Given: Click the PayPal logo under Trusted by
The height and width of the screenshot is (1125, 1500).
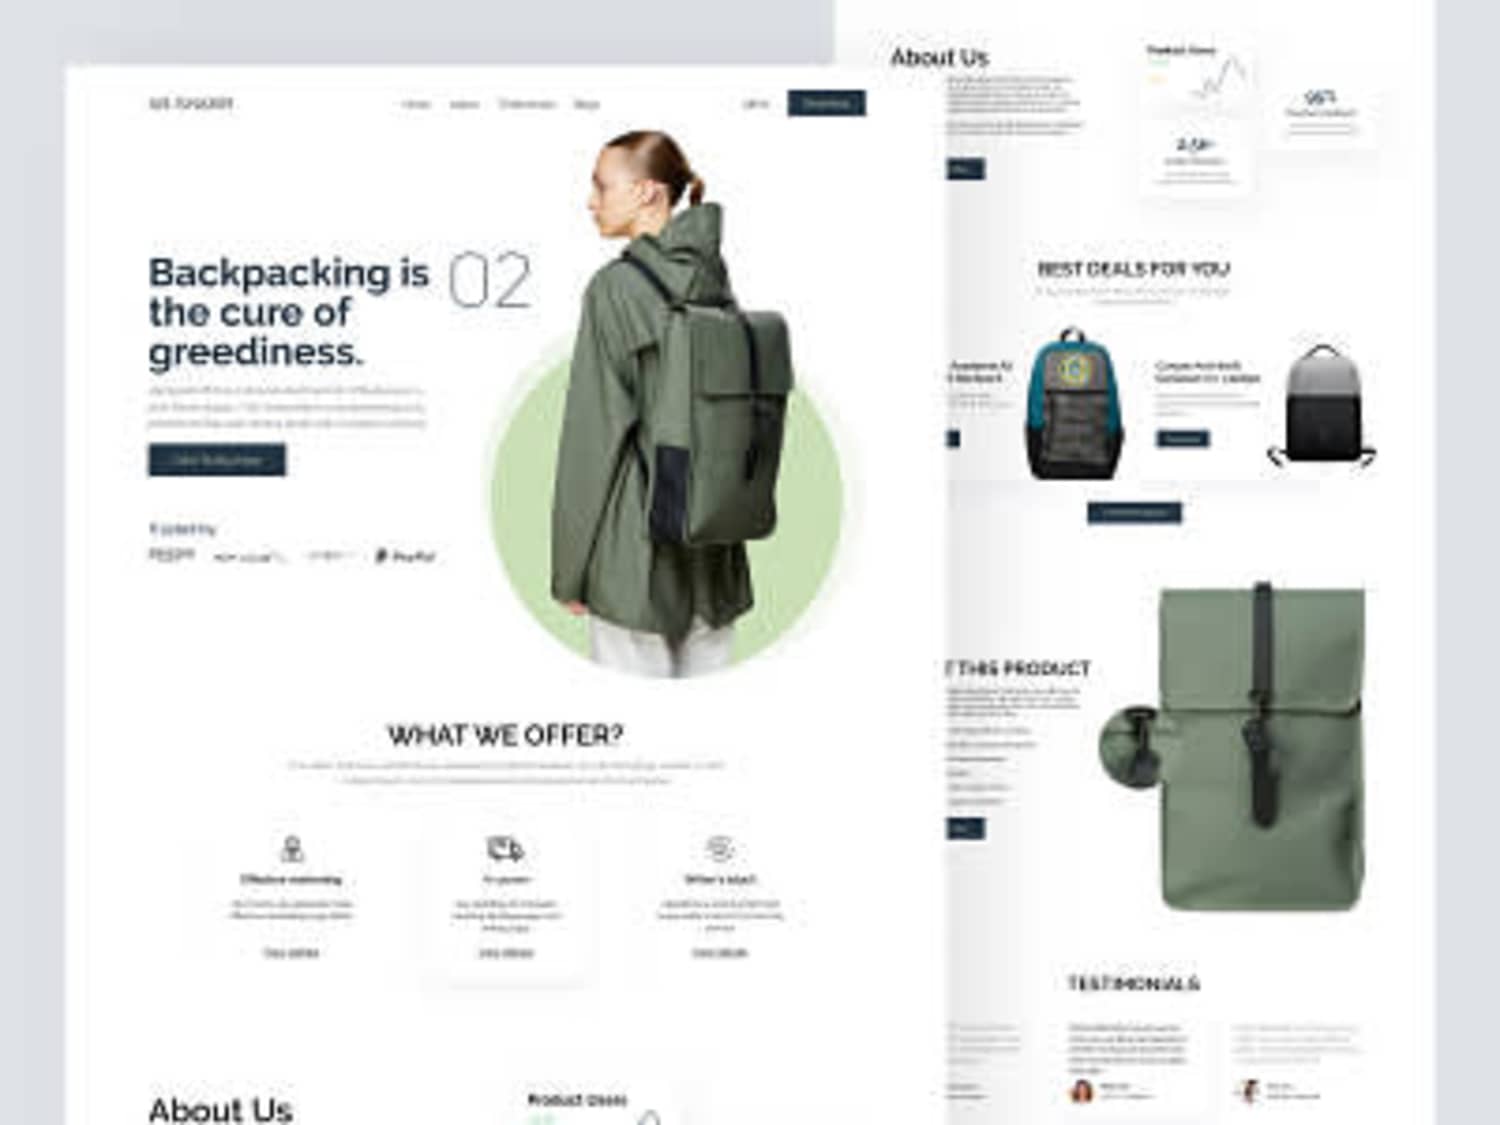Looking at the screenshot, I should click(405, 556).
